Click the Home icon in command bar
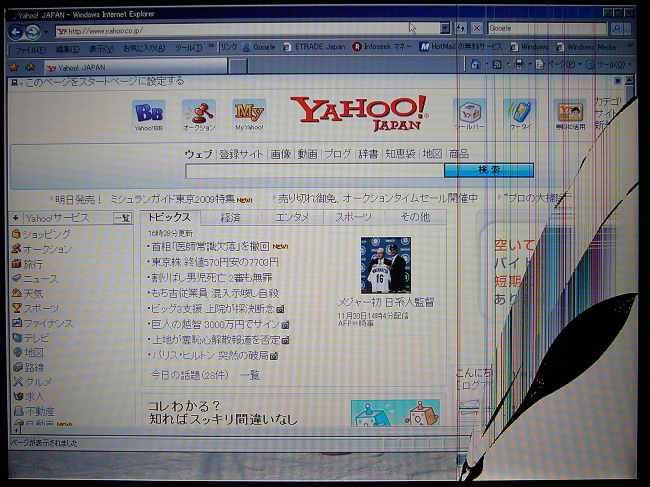 (x=475, y=64)
